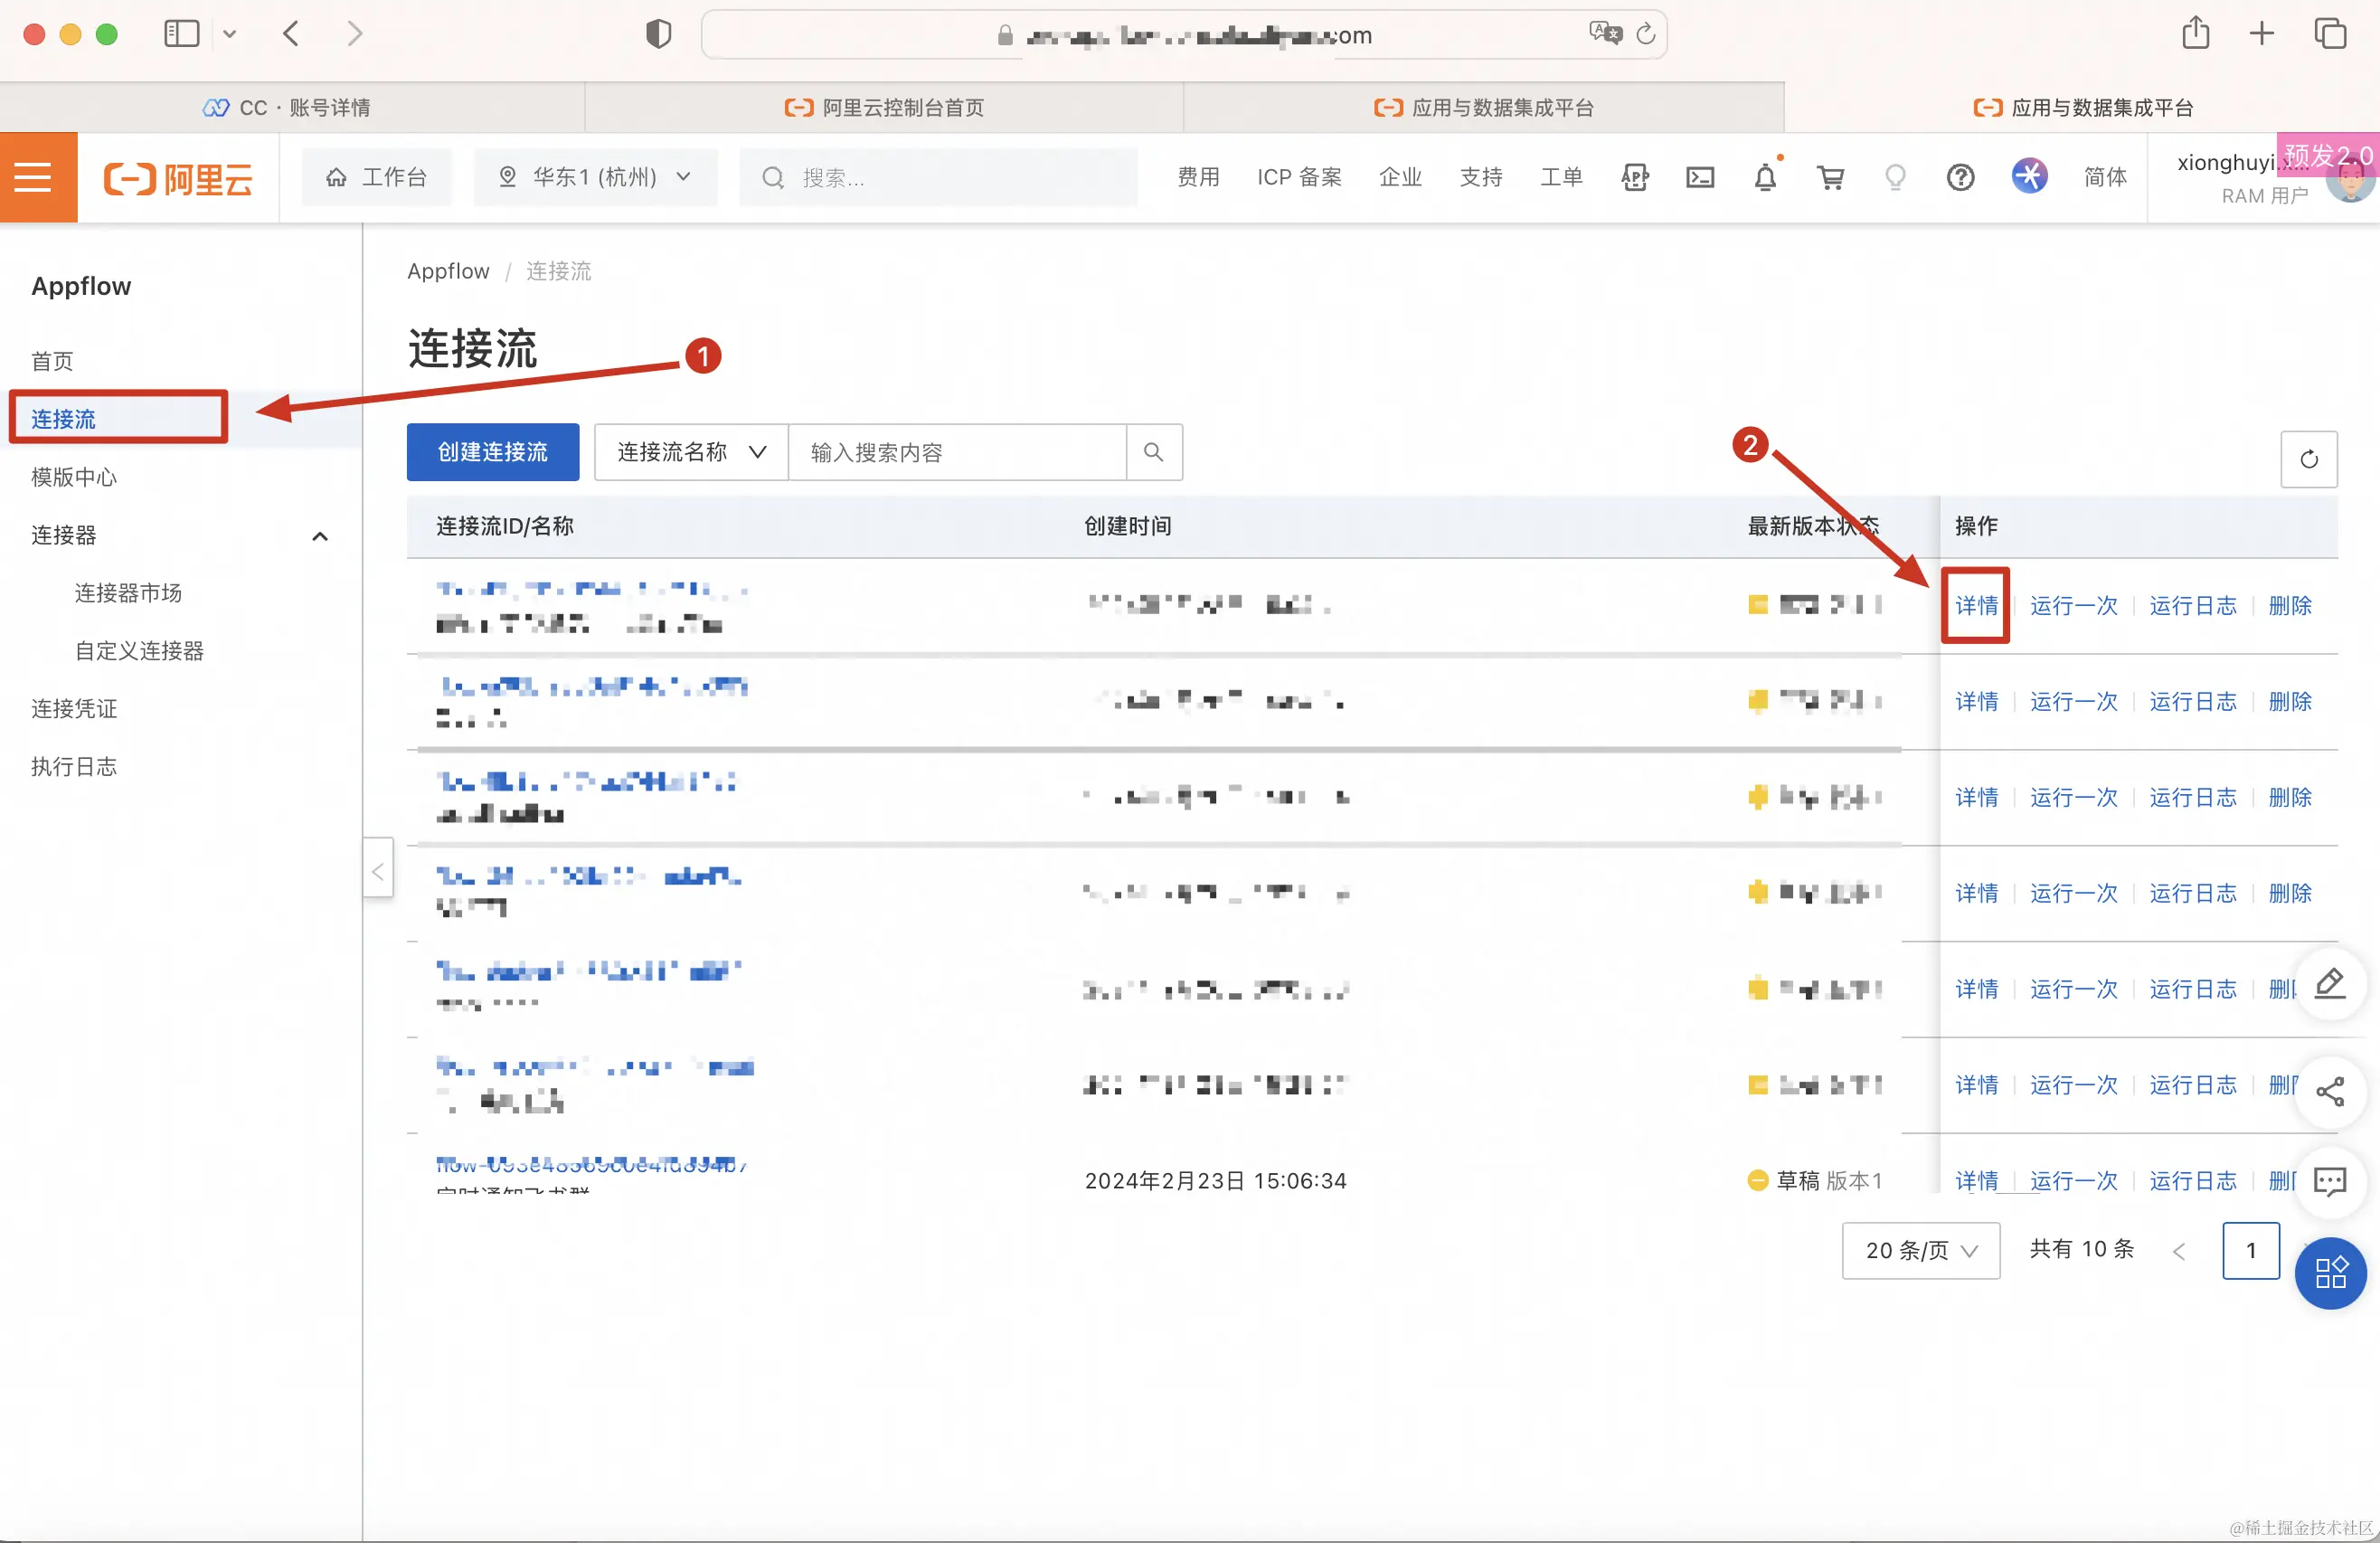Click the table refresh icon button

pos(2308,459)
